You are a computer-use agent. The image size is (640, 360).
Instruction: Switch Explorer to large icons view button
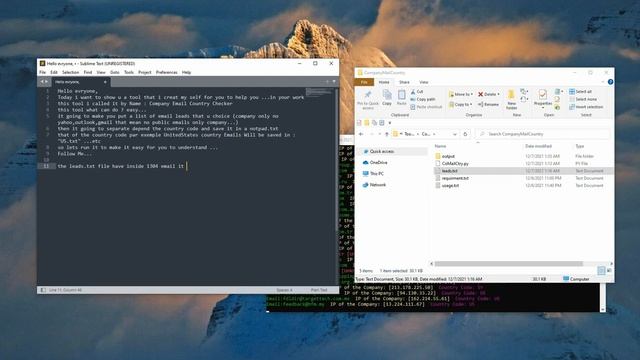tap(609, 271)
